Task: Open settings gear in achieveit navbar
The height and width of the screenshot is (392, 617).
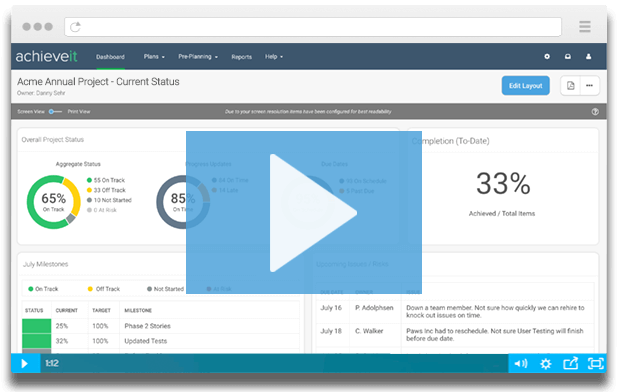Action: 547,56
